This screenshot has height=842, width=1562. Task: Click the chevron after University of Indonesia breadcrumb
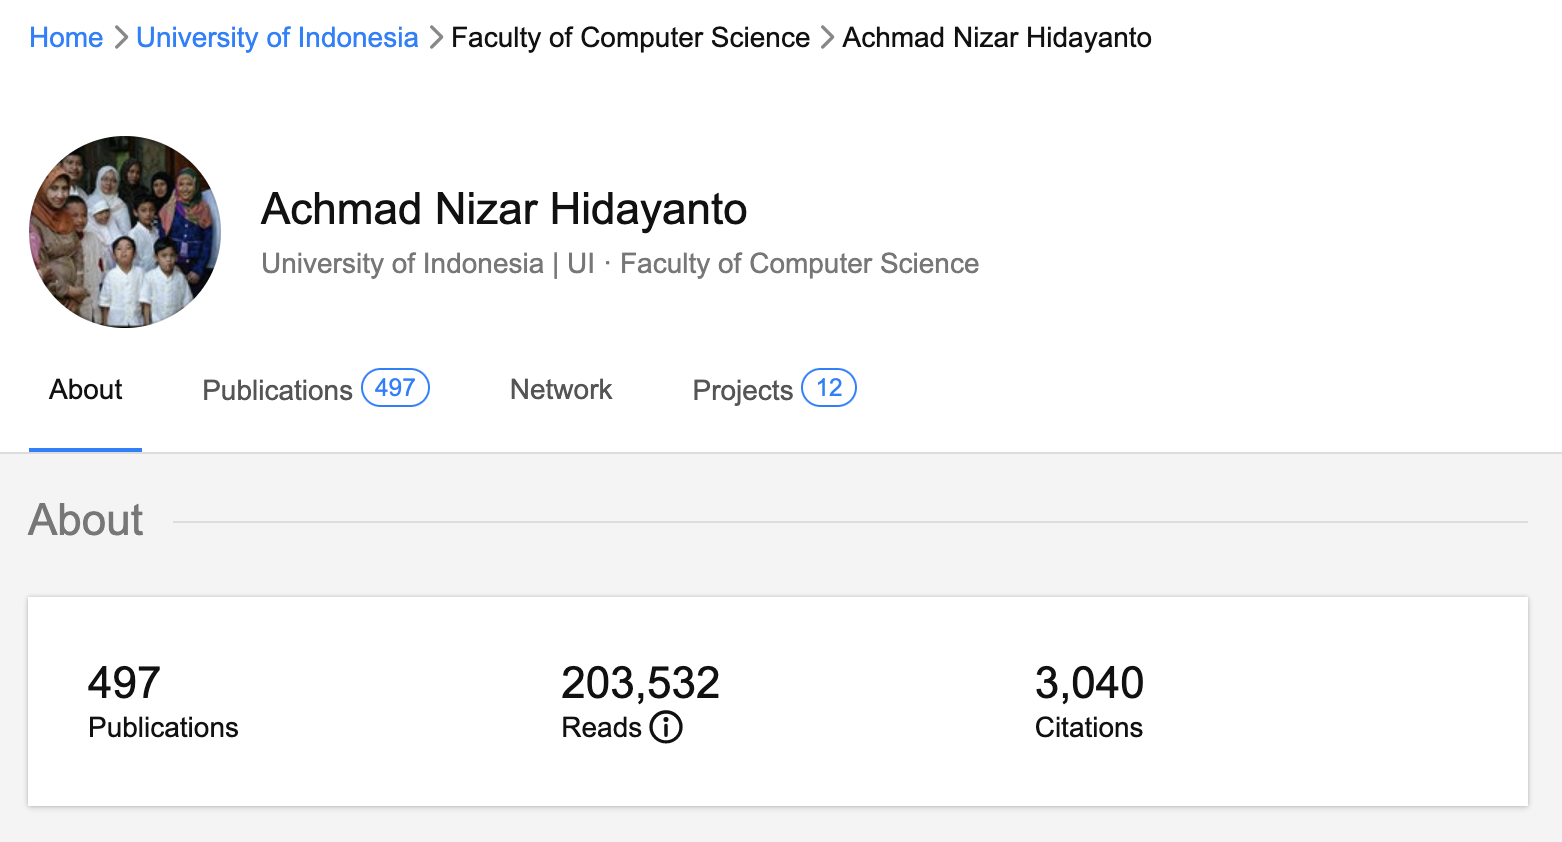pyautogui.click(x=435, y=38)
